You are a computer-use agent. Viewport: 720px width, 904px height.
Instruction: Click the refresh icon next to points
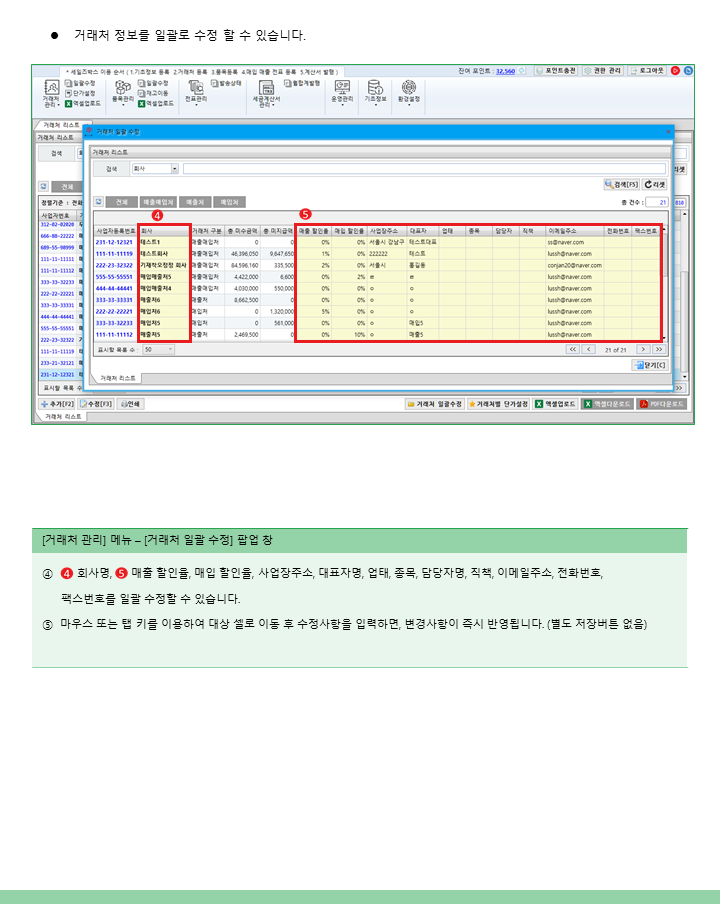pyautogui.click(x=522, y=70)
